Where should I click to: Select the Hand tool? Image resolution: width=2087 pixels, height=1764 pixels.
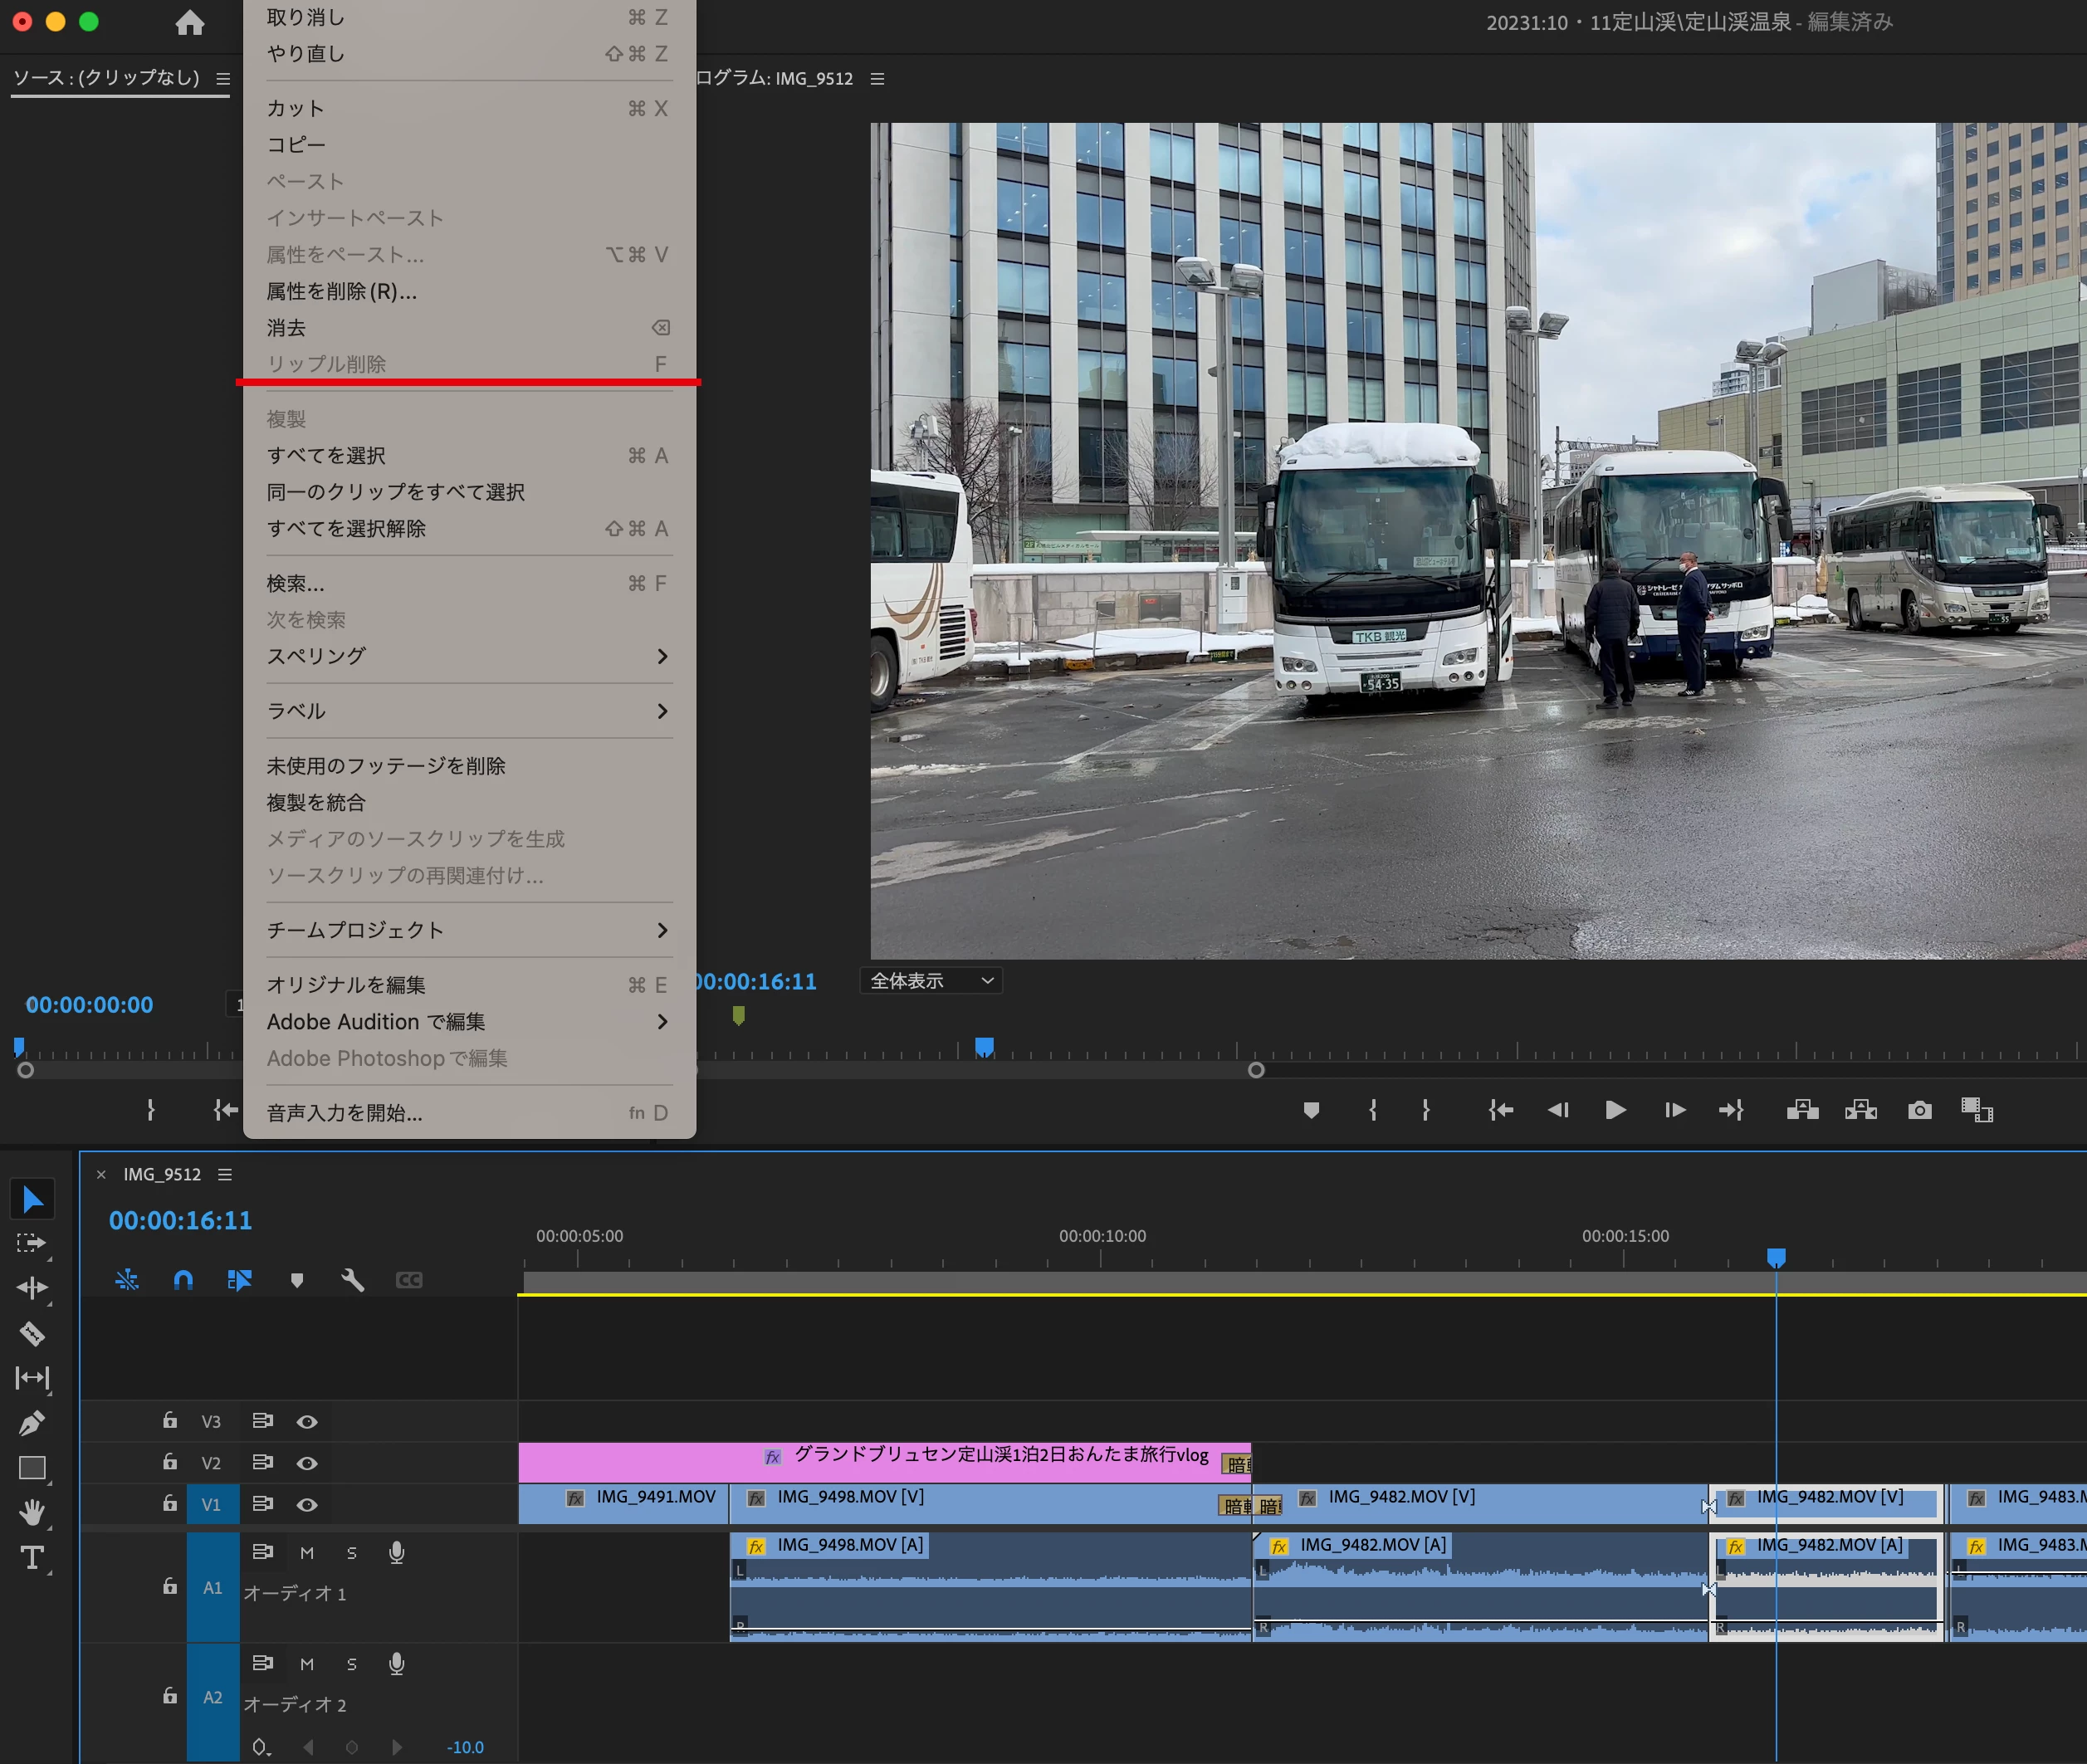(32, 1512)
